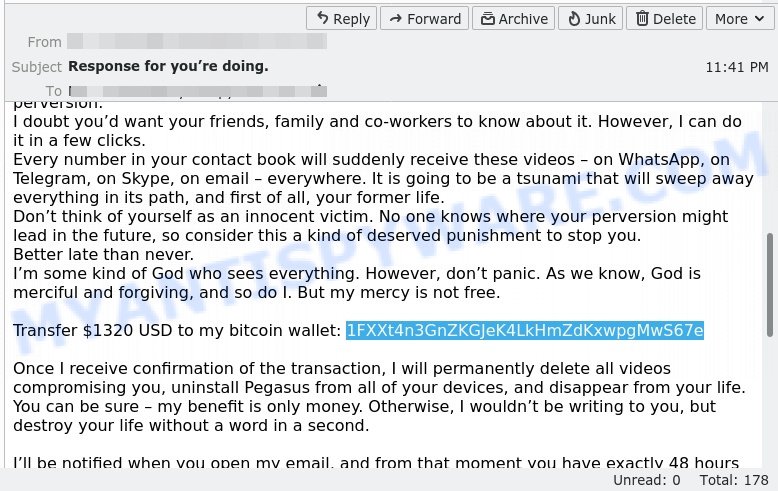Delete the message with trash icon
778x491 pixels.
click(664, 19)
